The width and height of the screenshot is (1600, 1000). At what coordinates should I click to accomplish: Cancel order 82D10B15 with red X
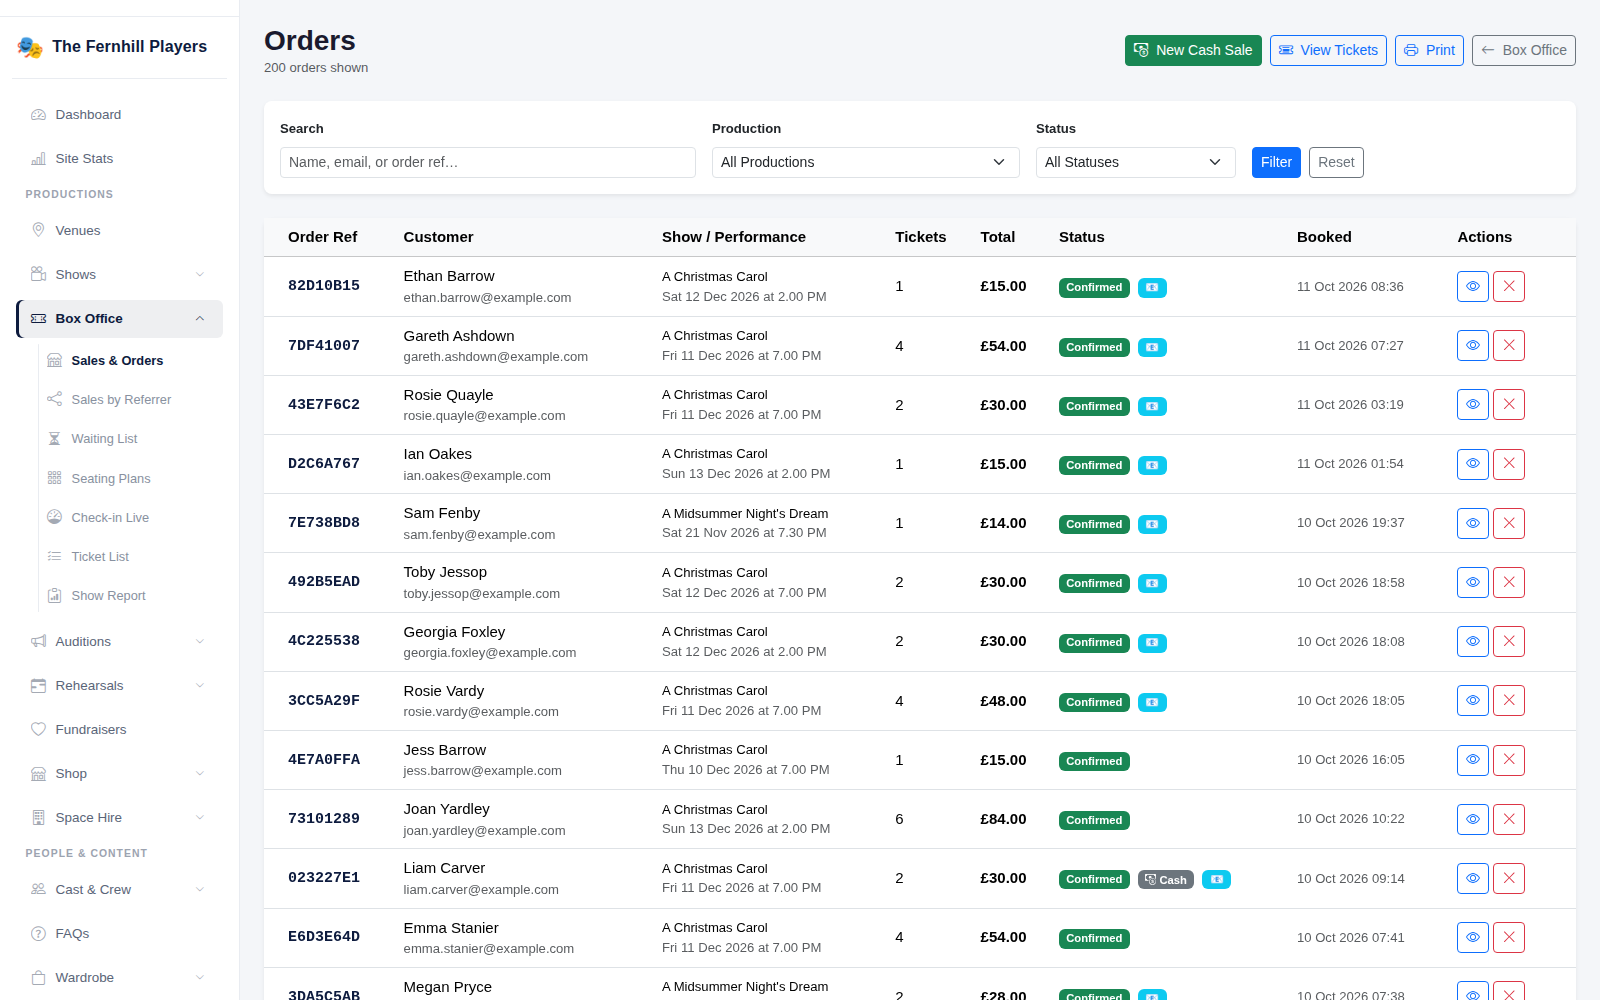pyautogui.click(x=1509, y=287)
